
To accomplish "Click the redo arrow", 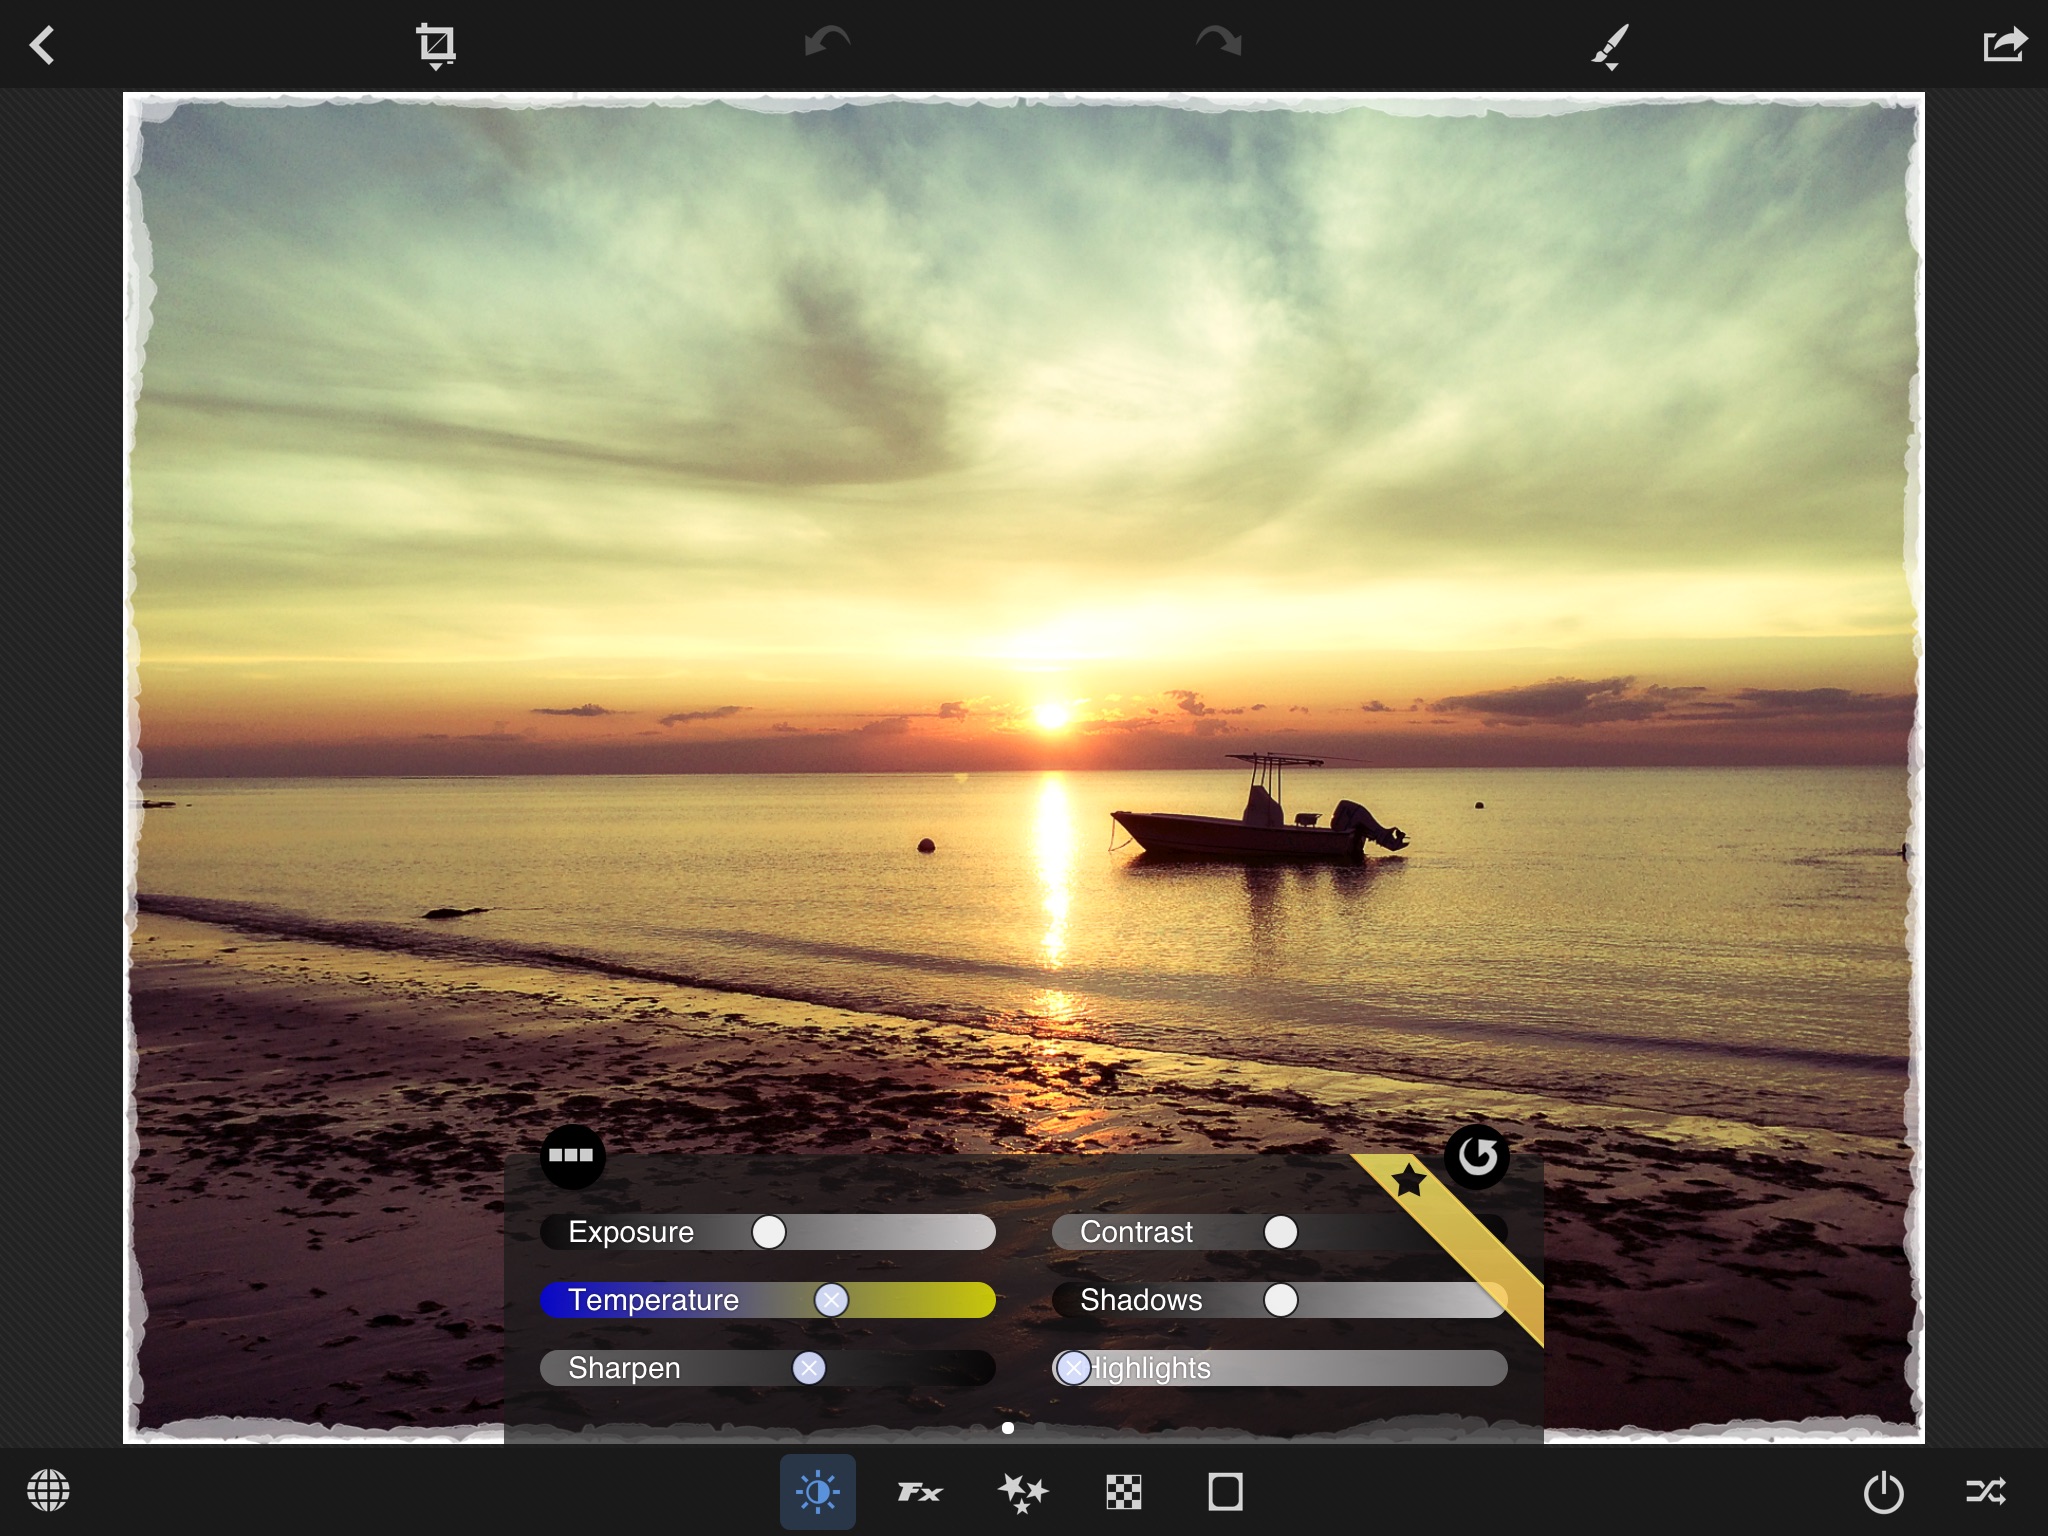I will click(1218, 43).
